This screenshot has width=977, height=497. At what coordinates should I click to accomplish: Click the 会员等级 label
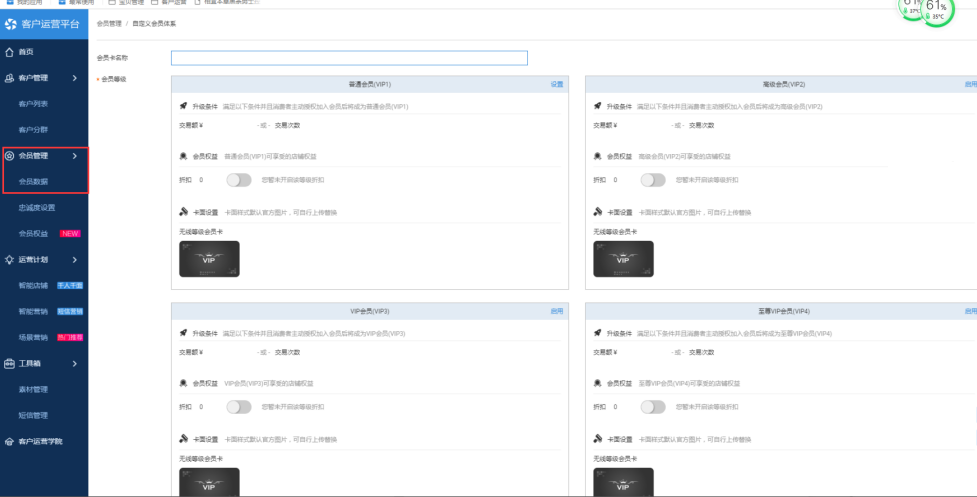point(113,79)
